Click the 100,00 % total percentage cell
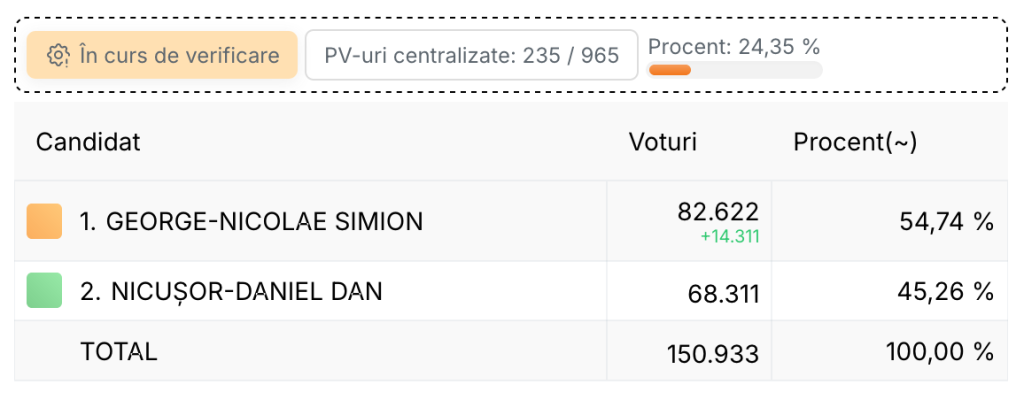 pyautogui.click(x=940, y=352)
